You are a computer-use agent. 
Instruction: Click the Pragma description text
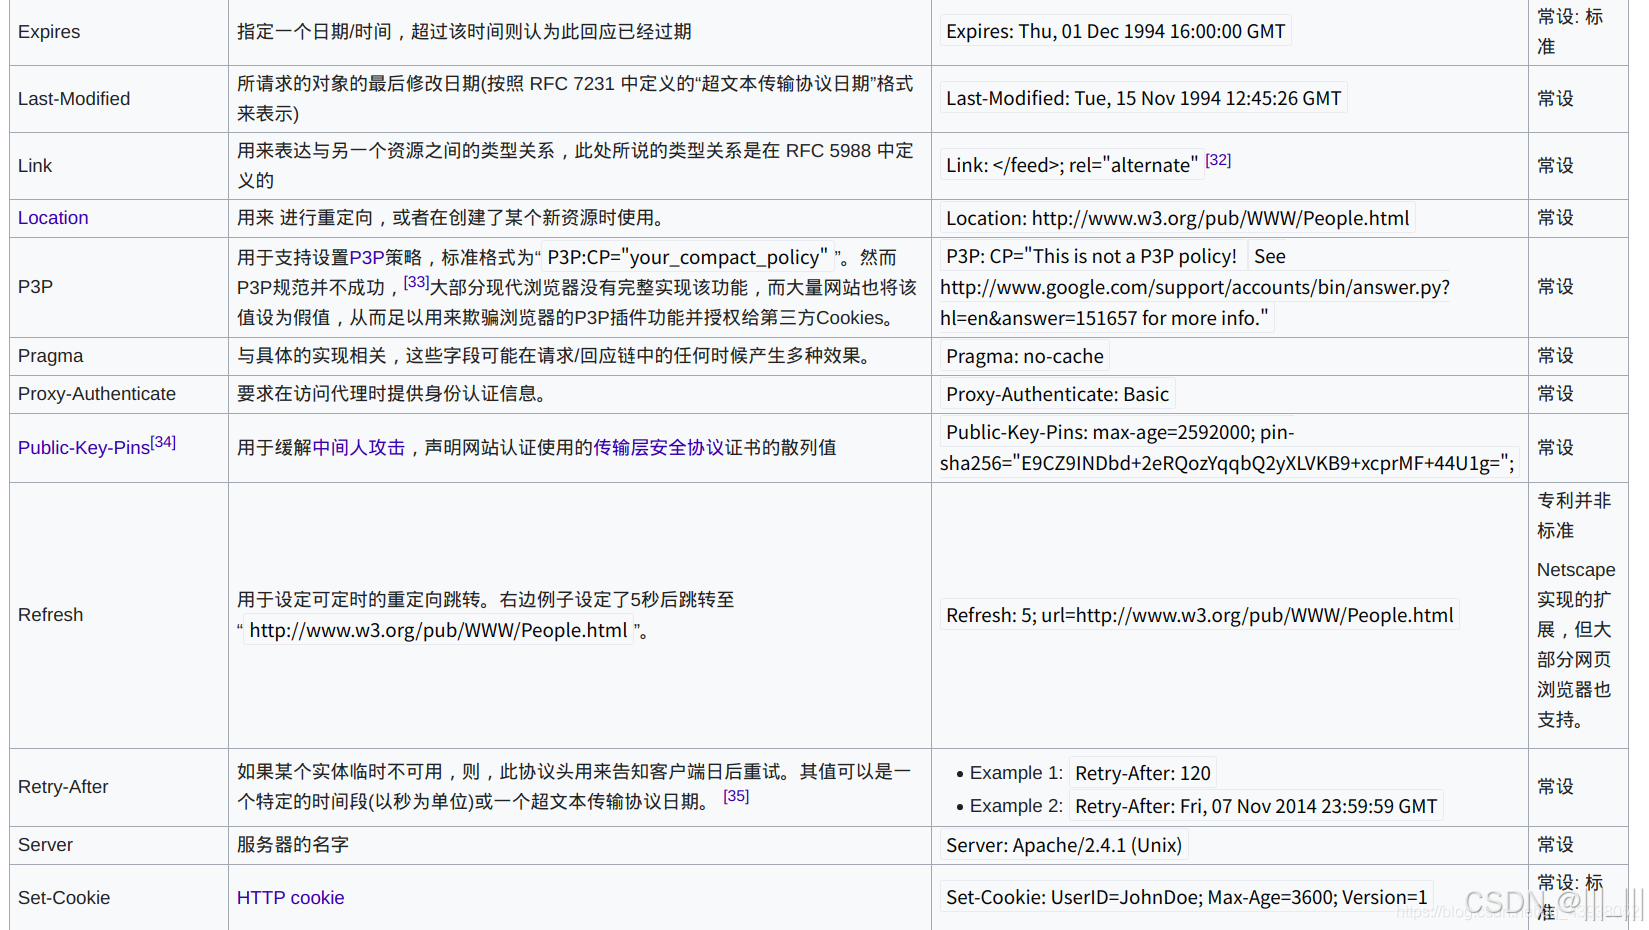(557, 356)
